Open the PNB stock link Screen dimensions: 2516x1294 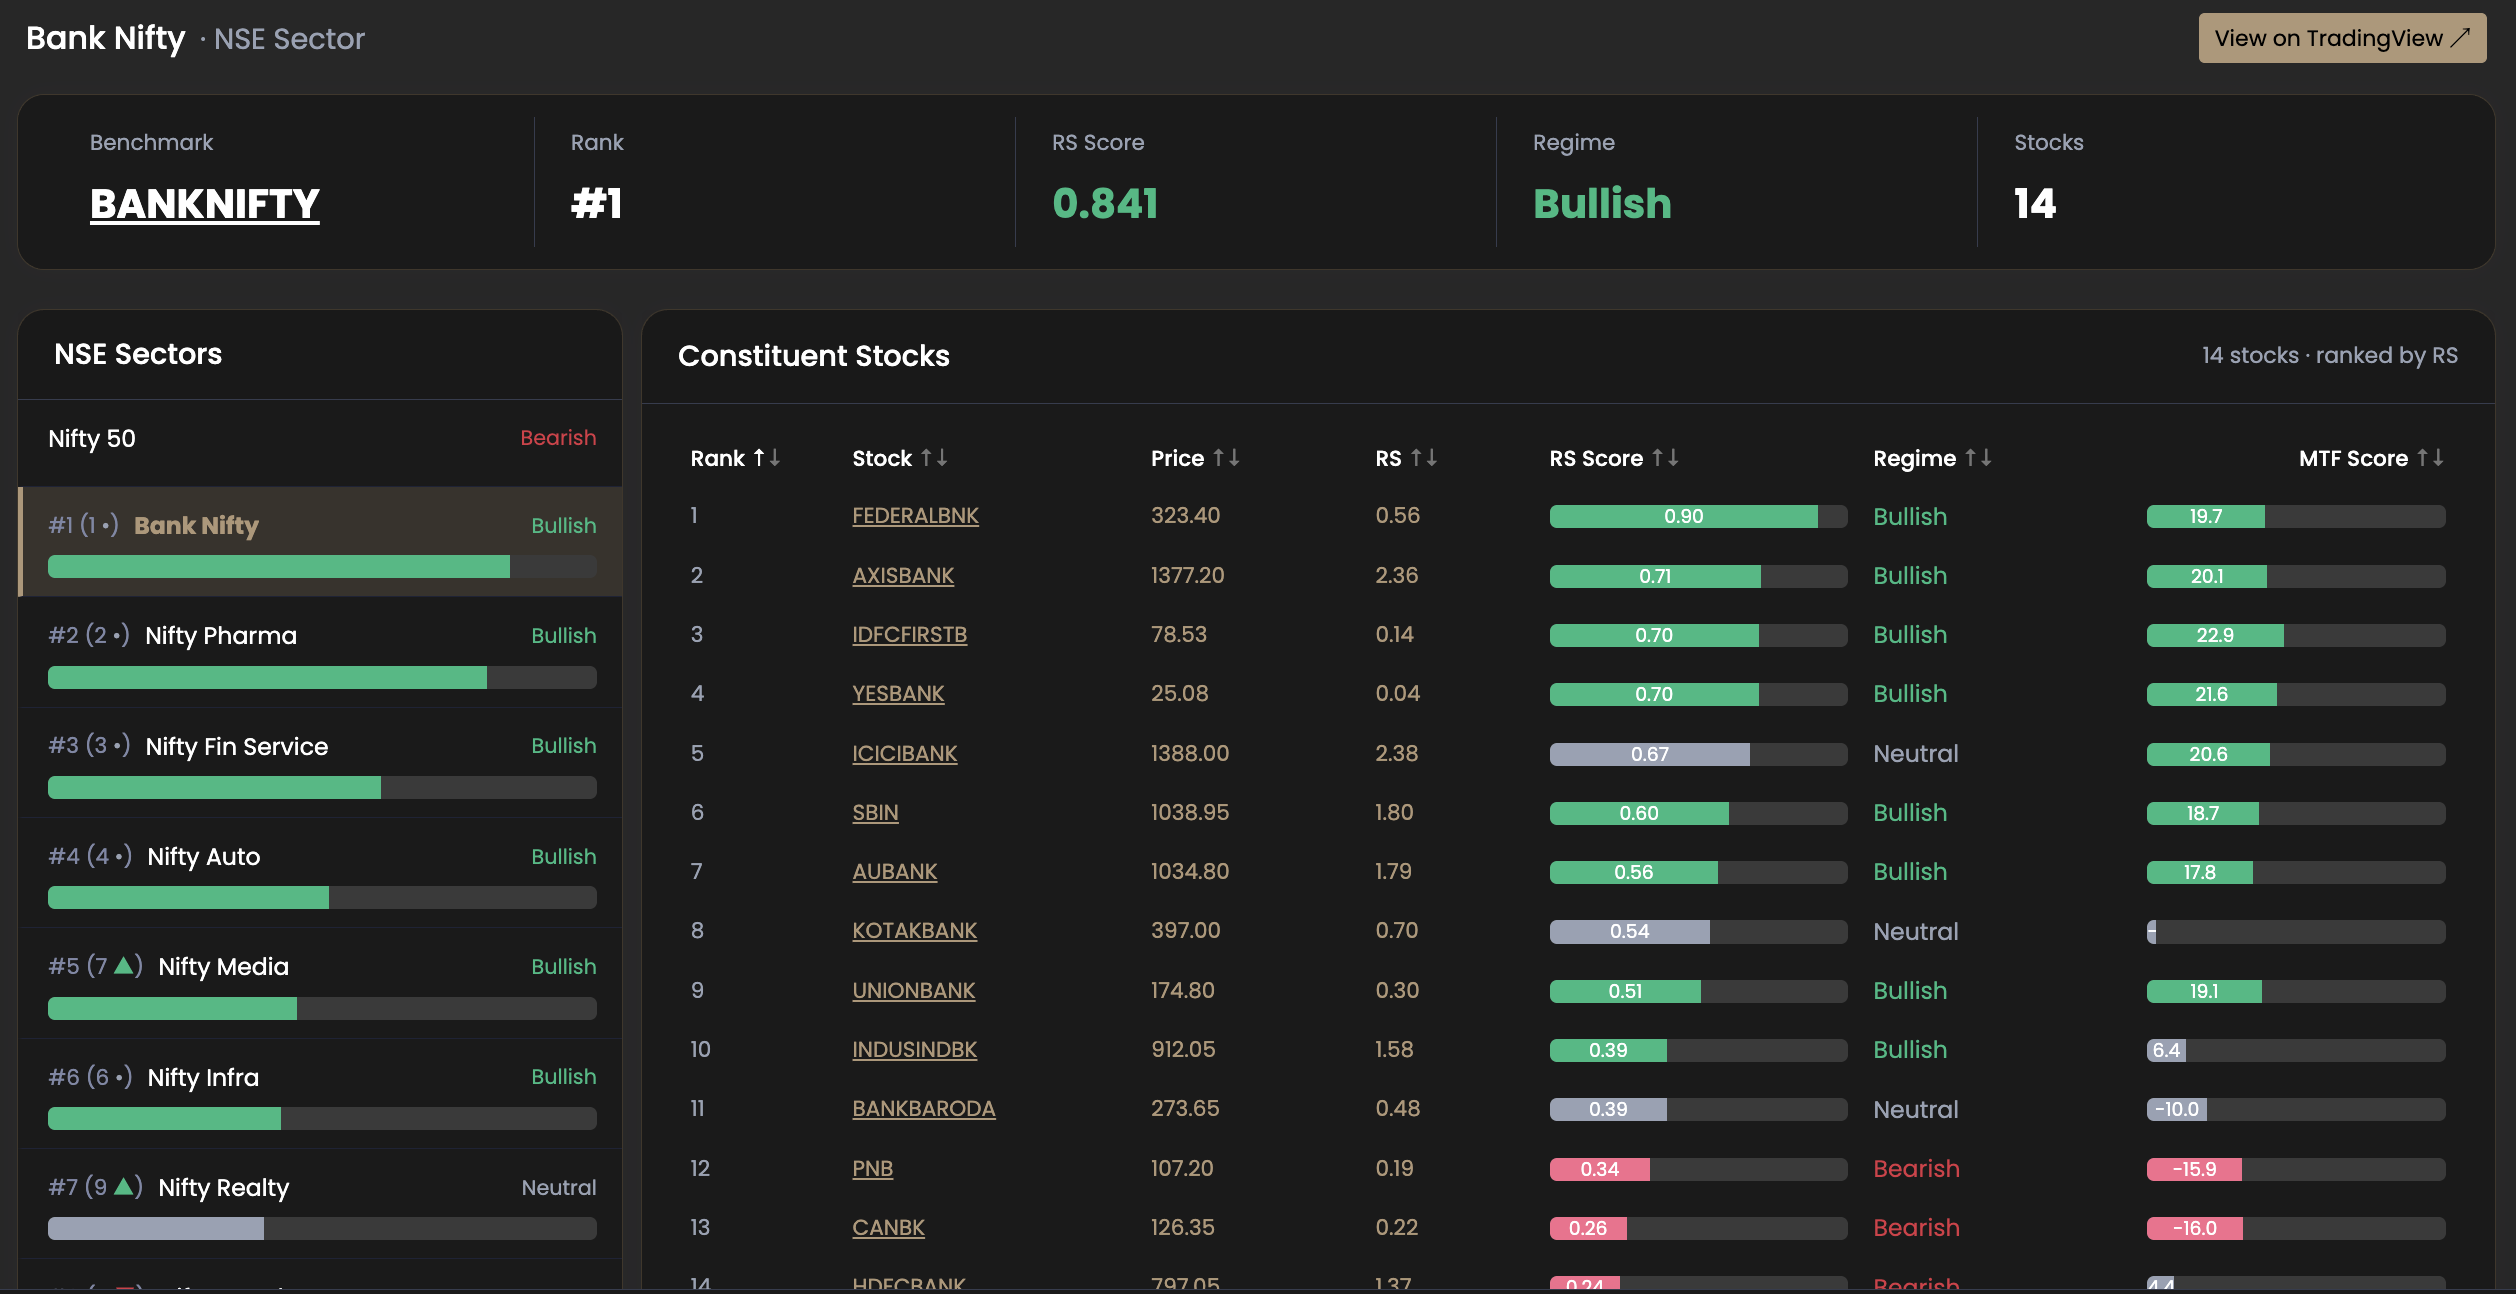coord(872,1169)
